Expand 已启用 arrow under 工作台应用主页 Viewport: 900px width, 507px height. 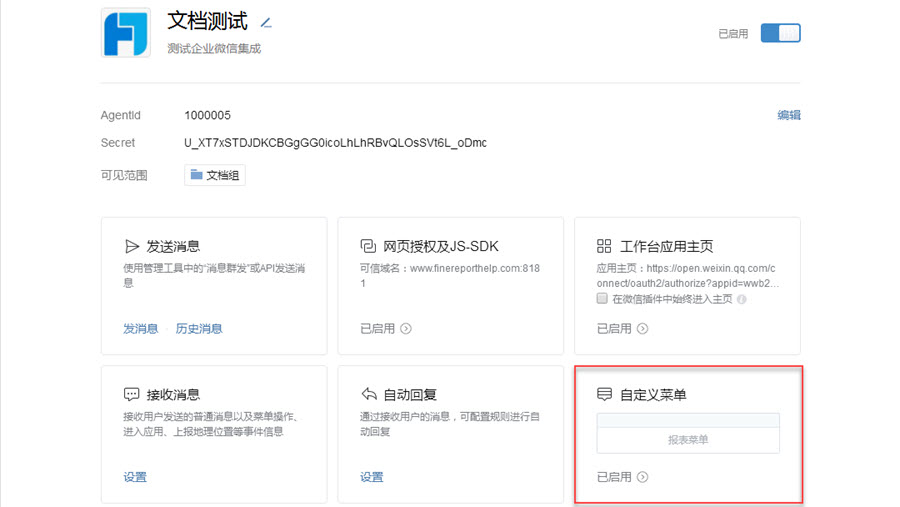pos(642,328)
